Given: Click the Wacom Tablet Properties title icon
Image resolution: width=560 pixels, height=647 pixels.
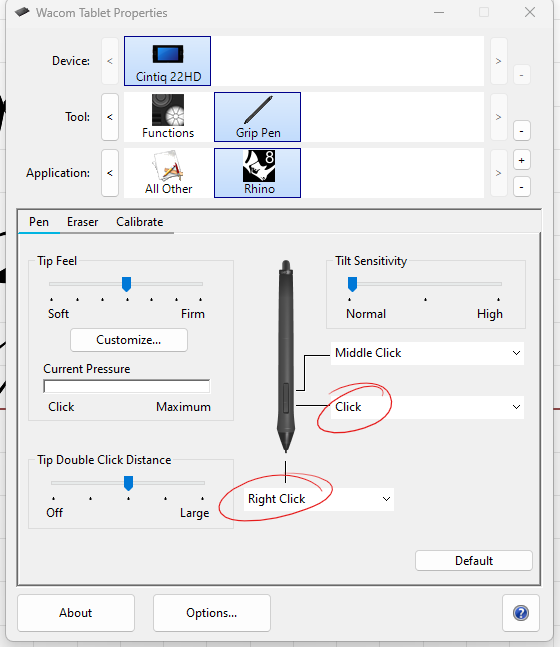Looking at the screenshot, I should click(22, 12).
